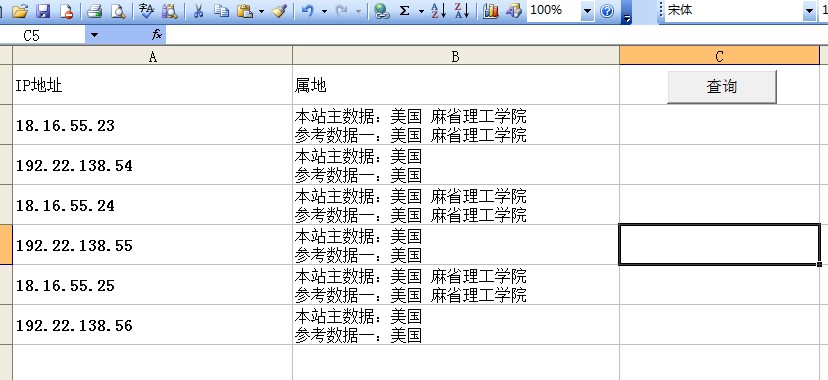Open the 100% zoom dropdown arrow

pyautogui.click(x=588, y=11)
